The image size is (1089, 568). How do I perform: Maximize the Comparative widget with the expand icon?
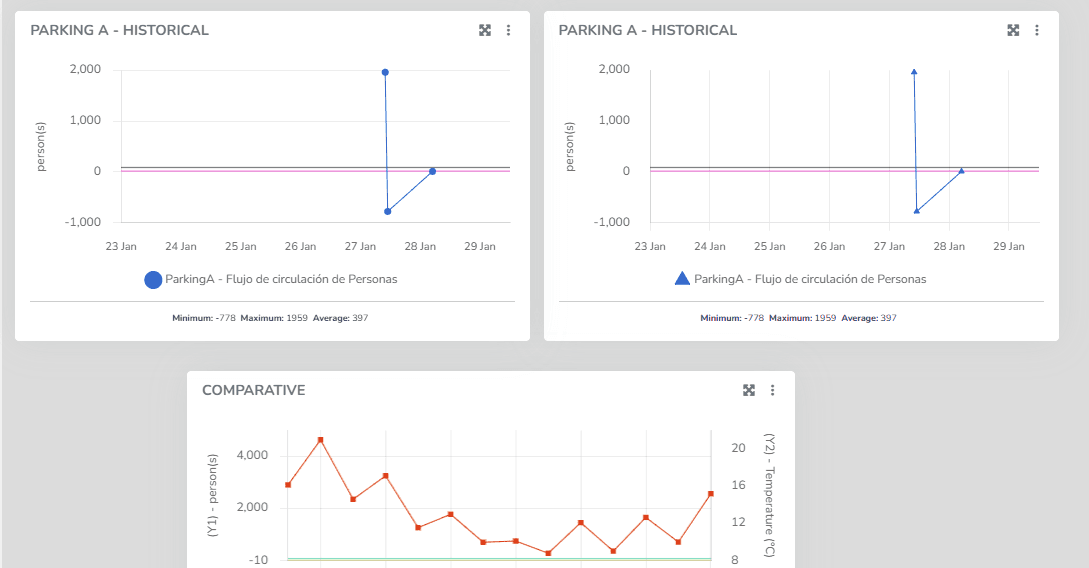[x=748, y=390]
